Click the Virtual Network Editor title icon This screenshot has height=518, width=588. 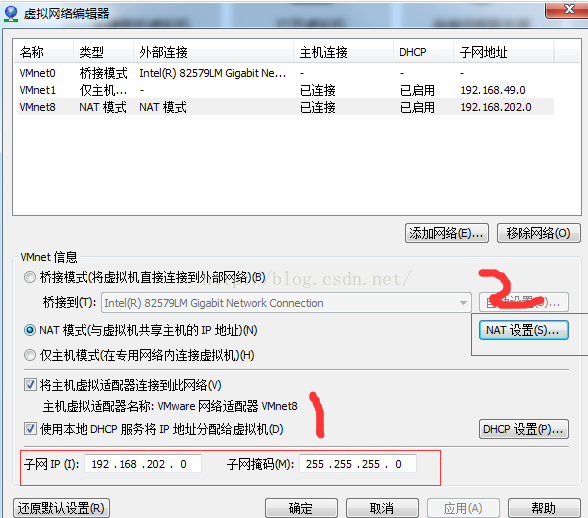click(x=11, y=14)
